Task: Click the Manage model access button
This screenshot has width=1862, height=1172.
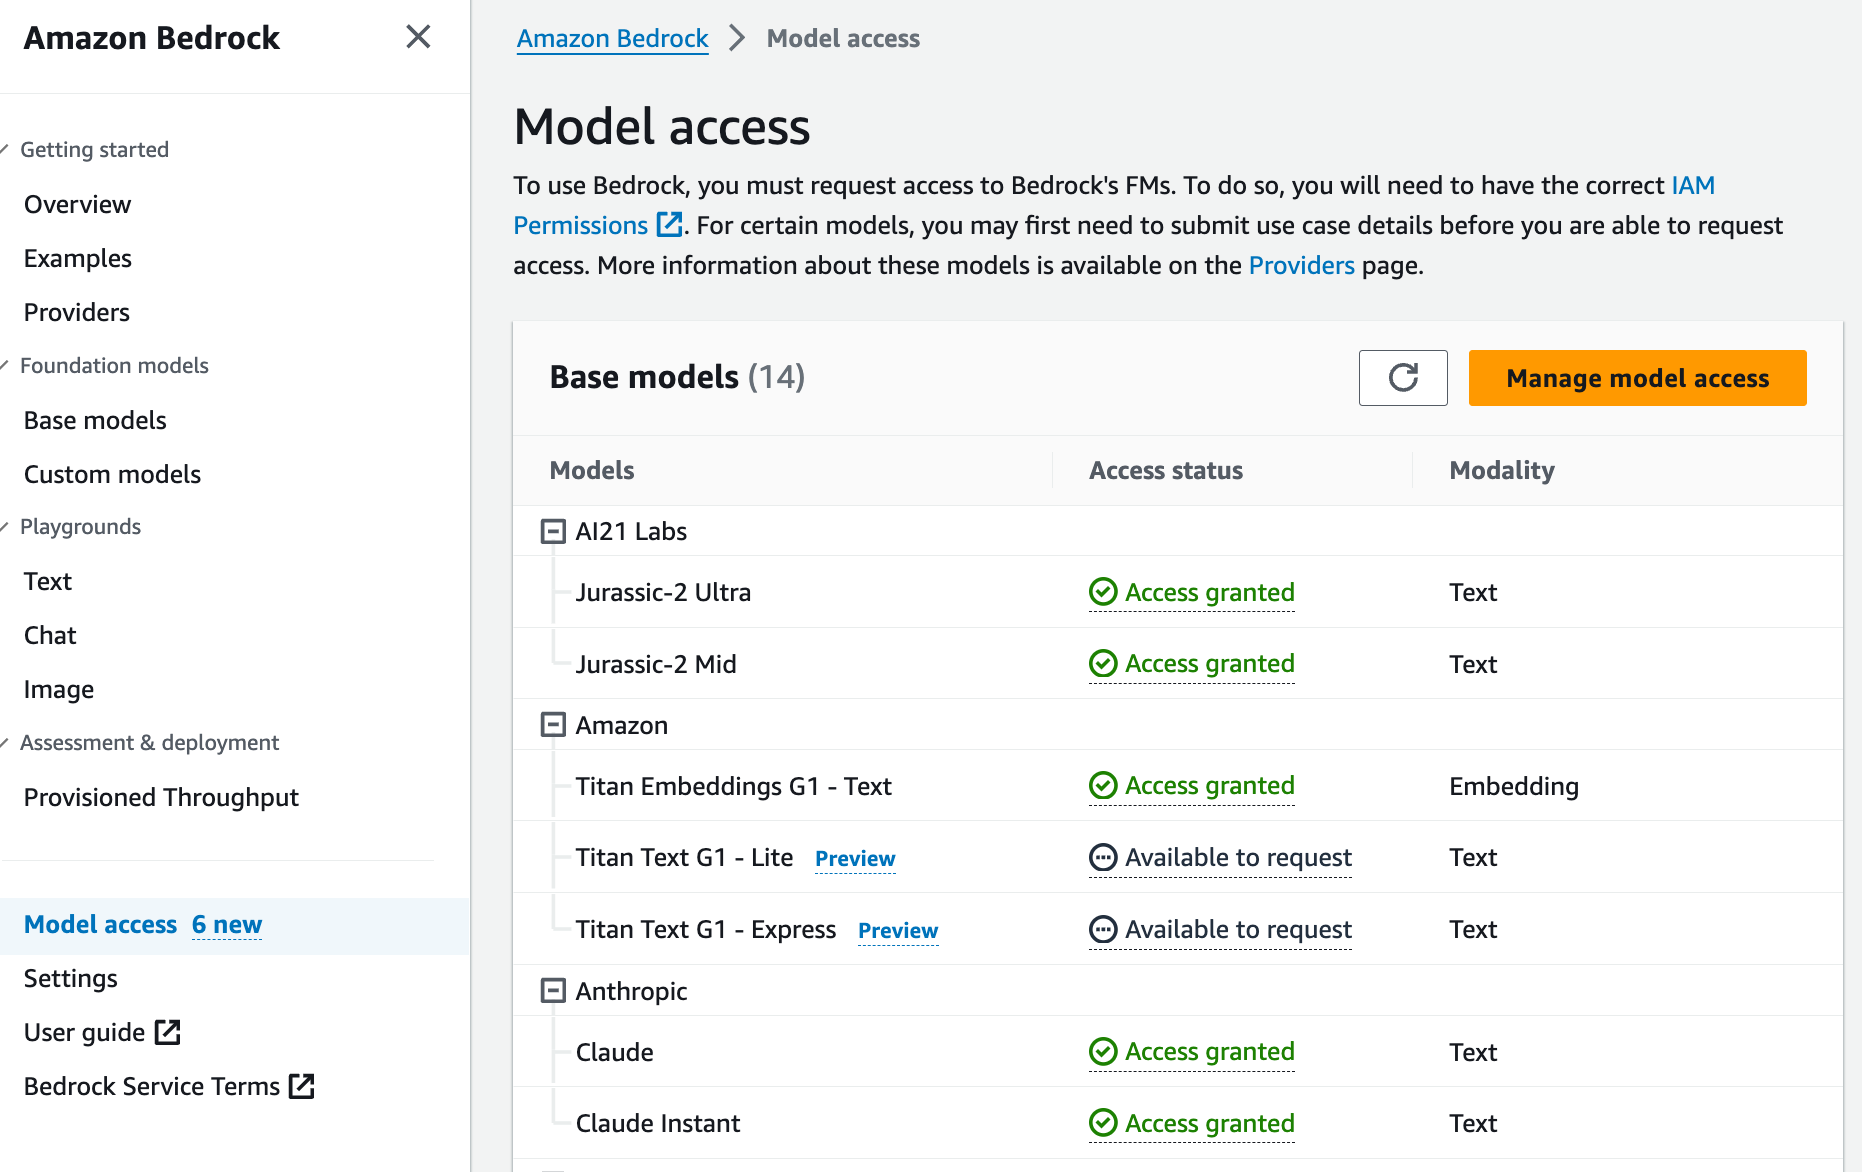Action: coord(1637,378)
